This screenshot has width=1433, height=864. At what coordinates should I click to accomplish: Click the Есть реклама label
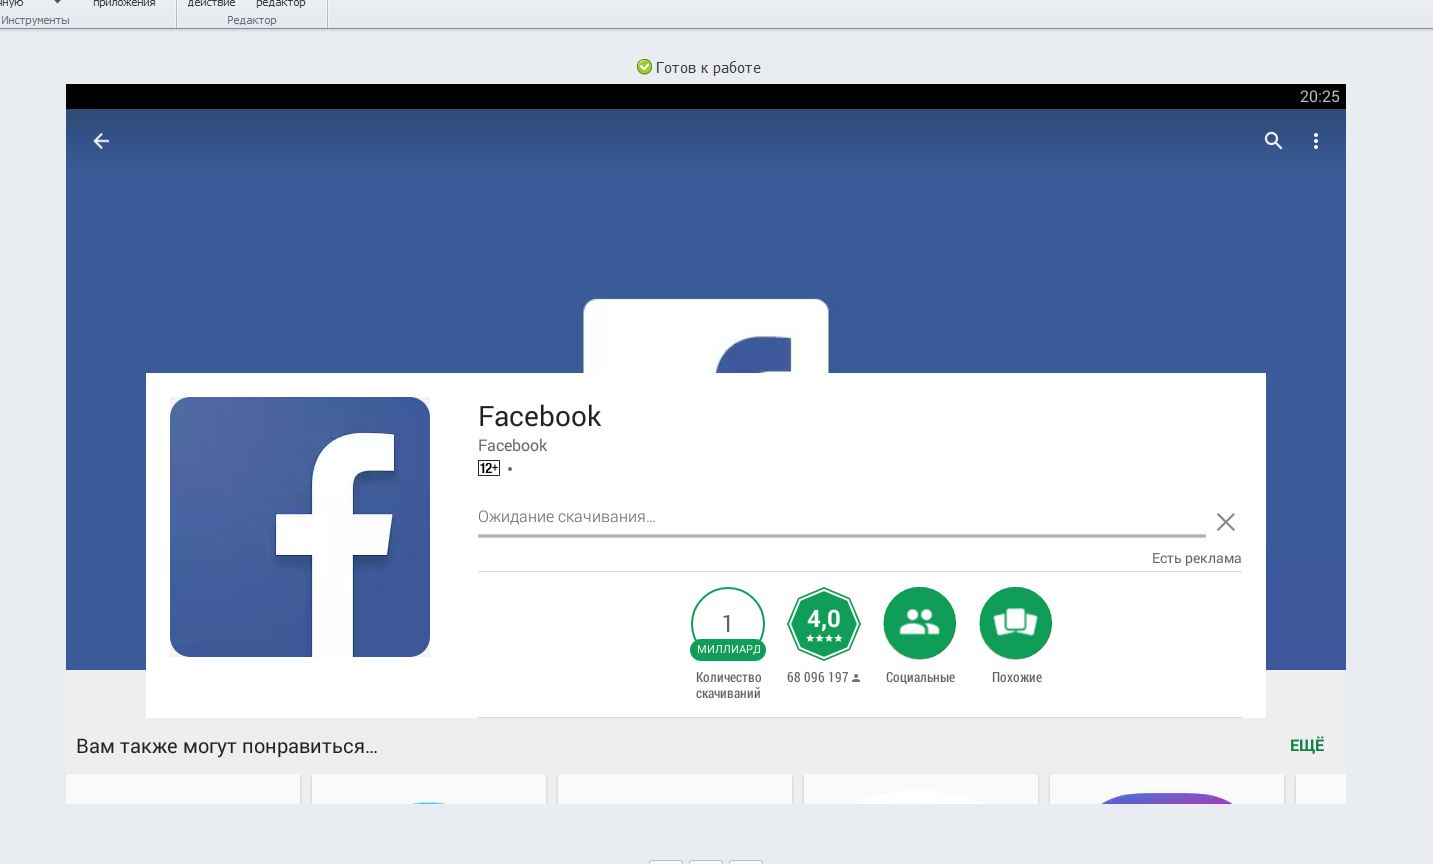coord(1196,558)
